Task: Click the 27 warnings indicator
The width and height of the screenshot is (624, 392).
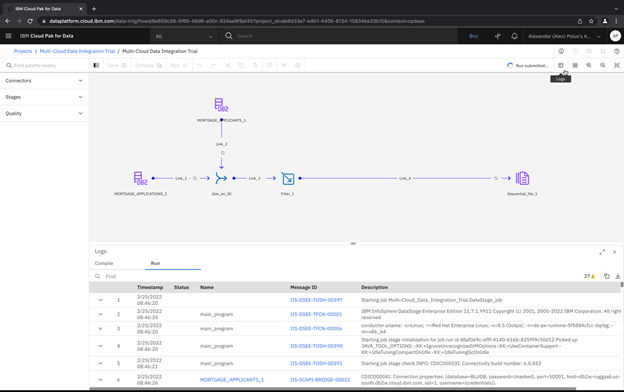Action: pyautogui.click(x=589, y=276)
